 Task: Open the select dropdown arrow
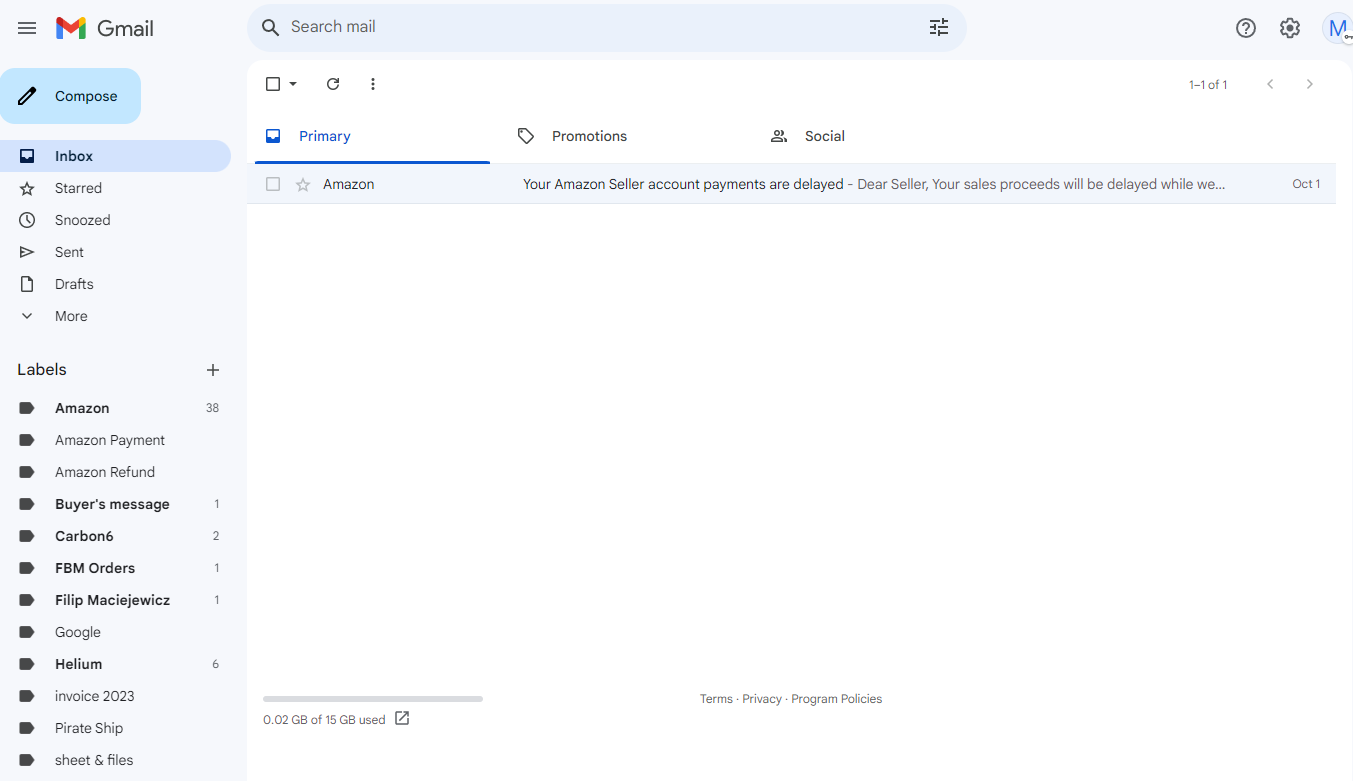click(x=293, y=84)
